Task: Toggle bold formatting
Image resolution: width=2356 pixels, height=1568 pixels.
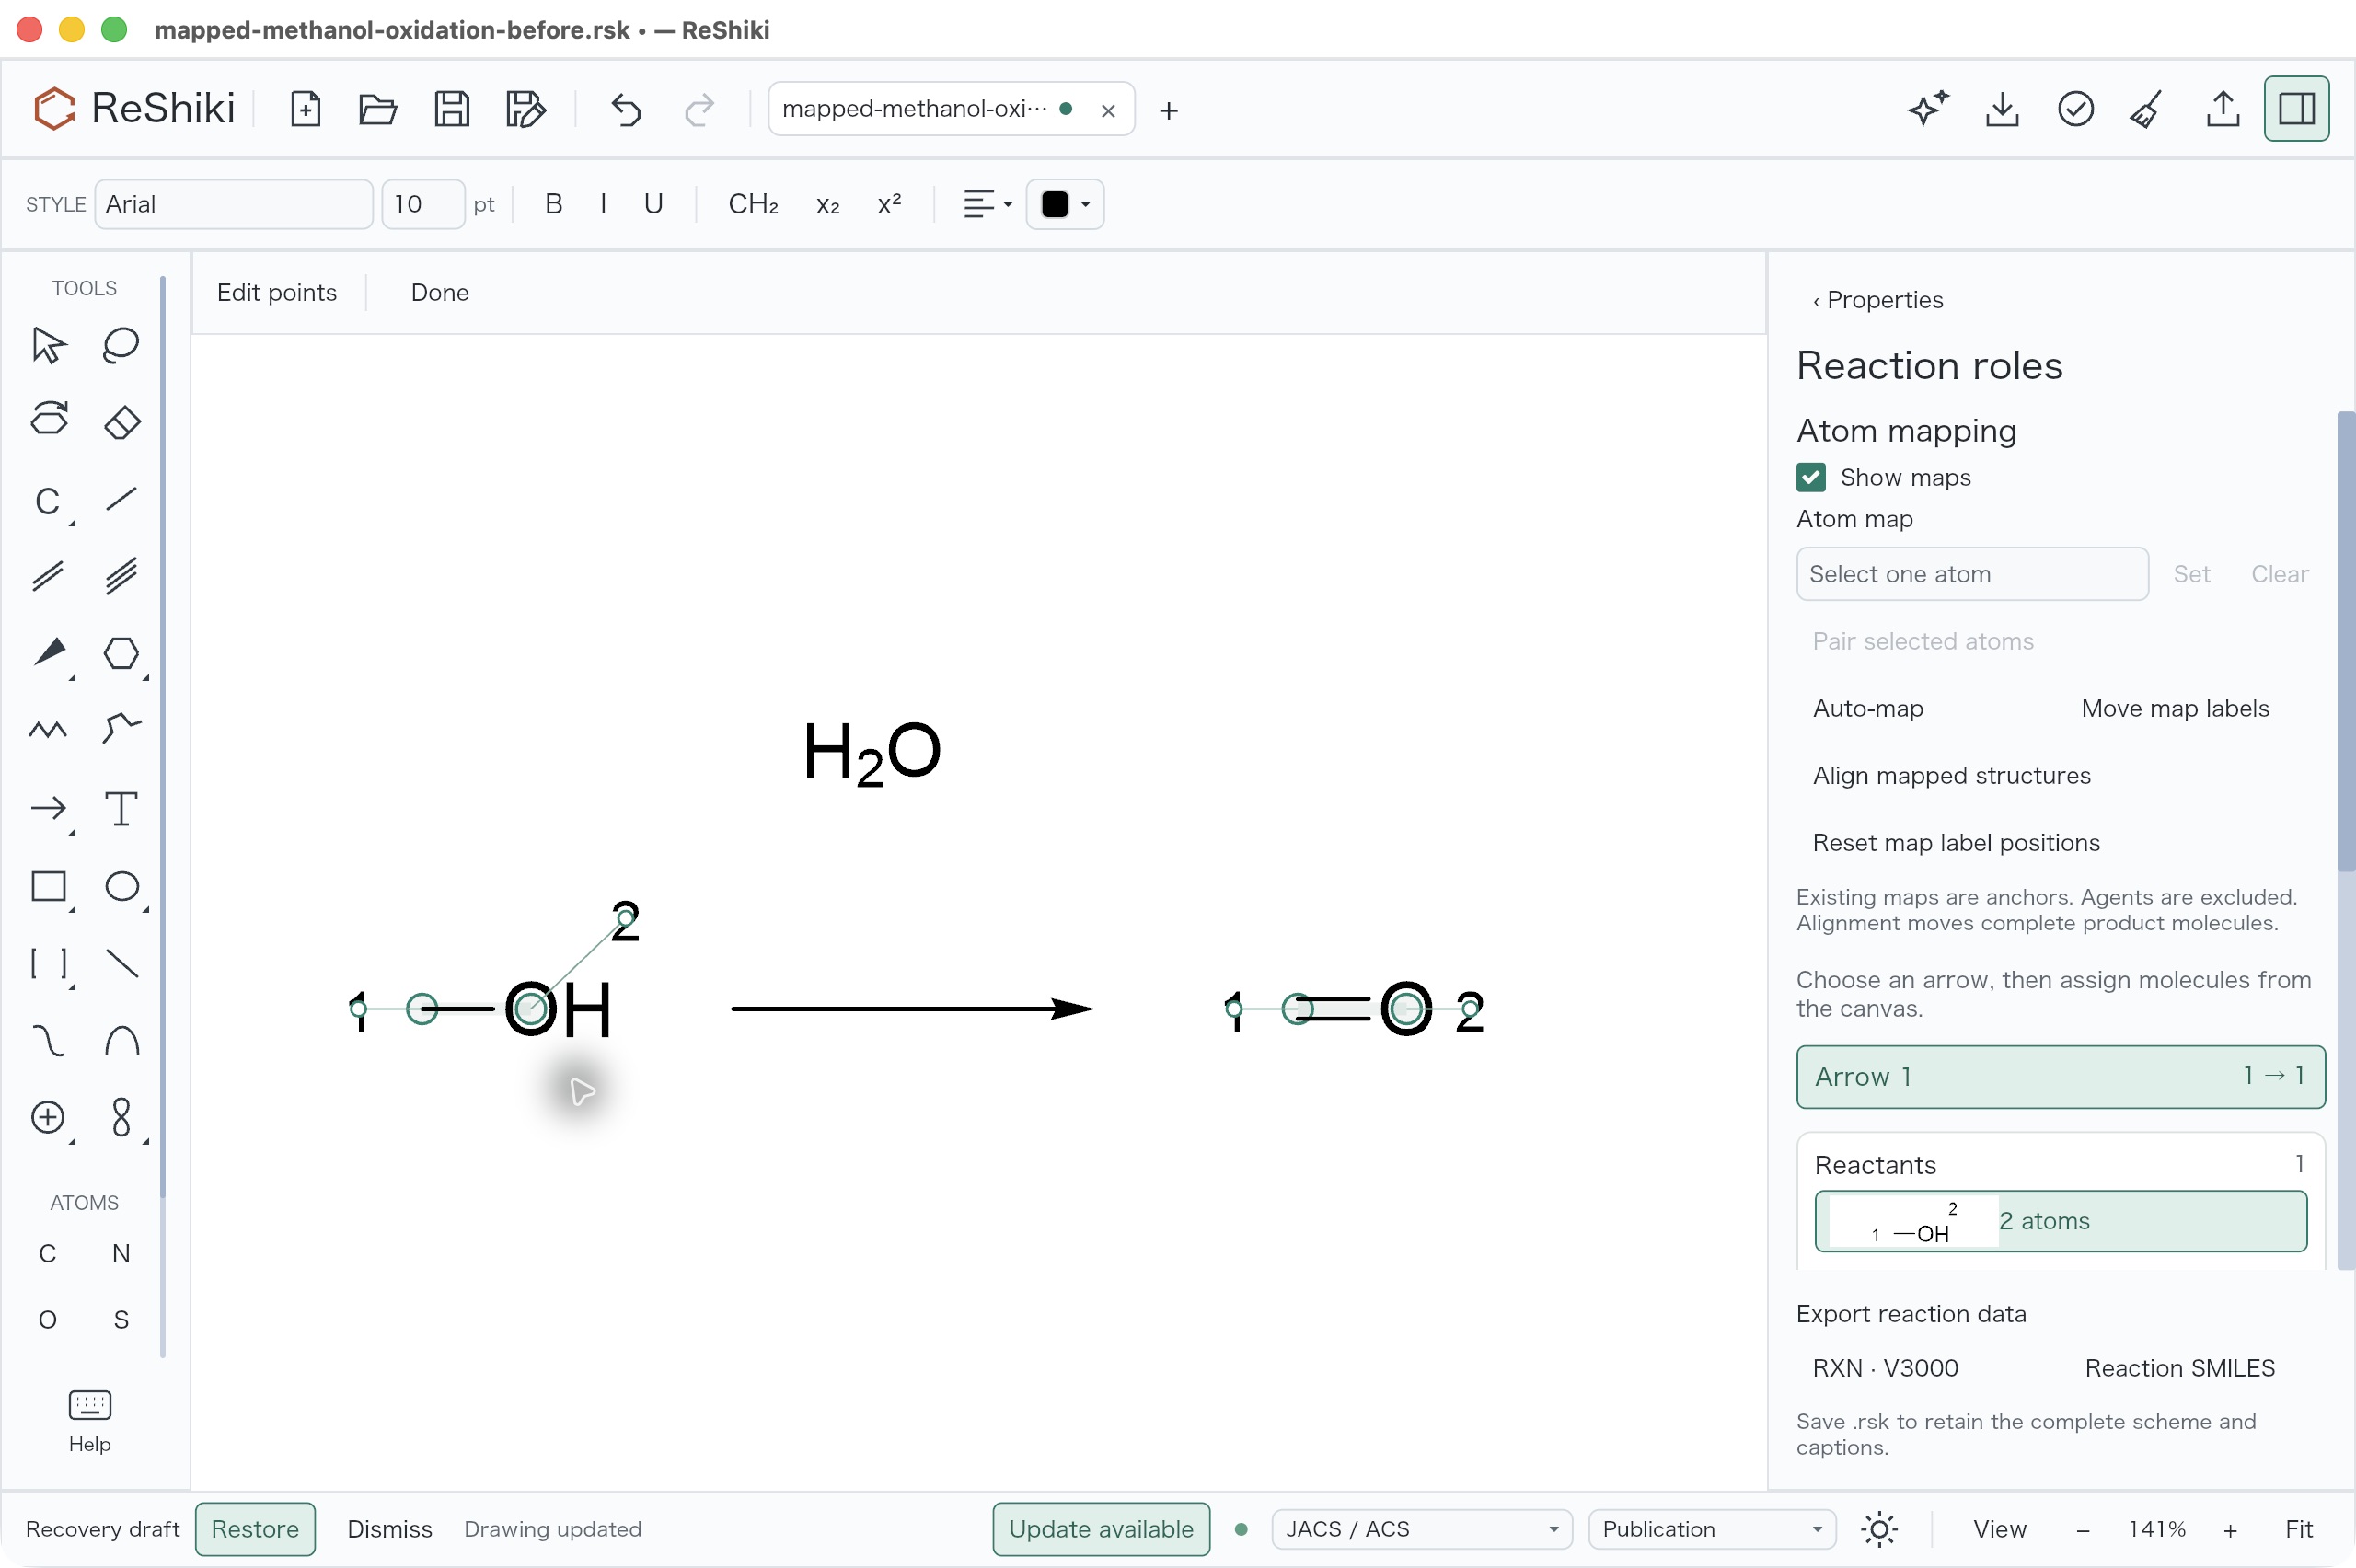Action: pos(553,204)
